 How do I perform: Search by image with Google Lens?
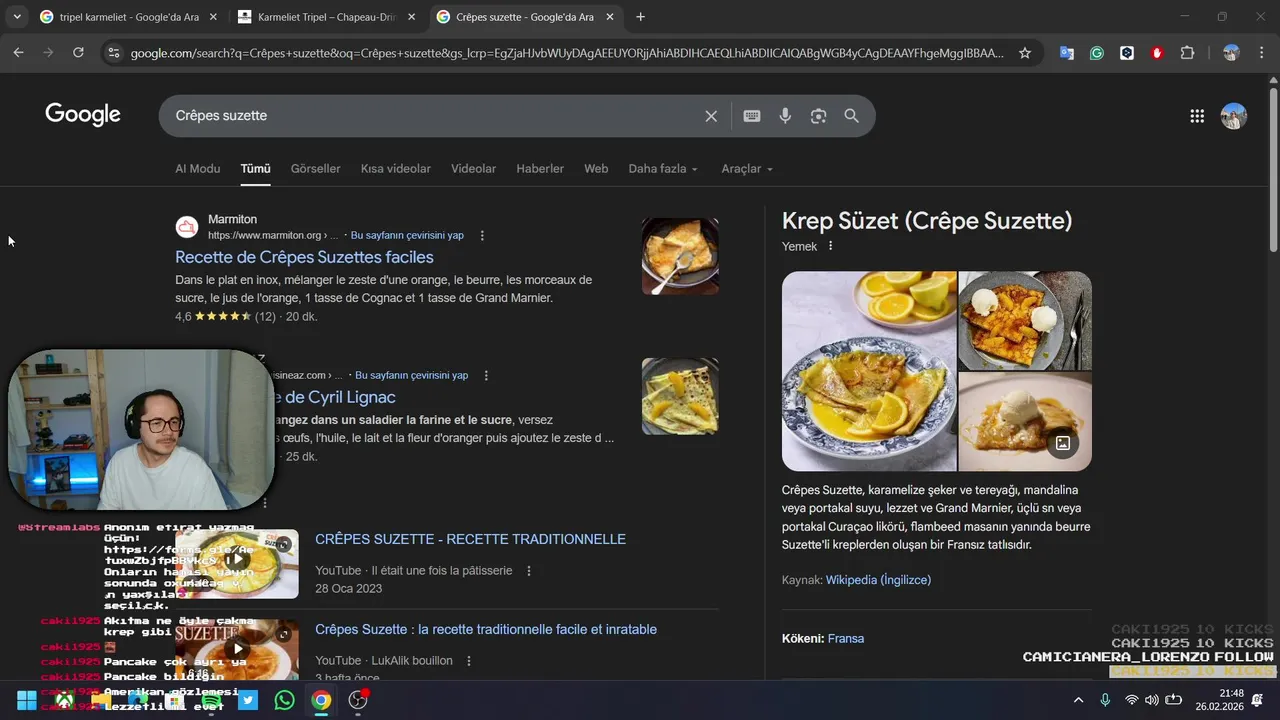[818, 116]
